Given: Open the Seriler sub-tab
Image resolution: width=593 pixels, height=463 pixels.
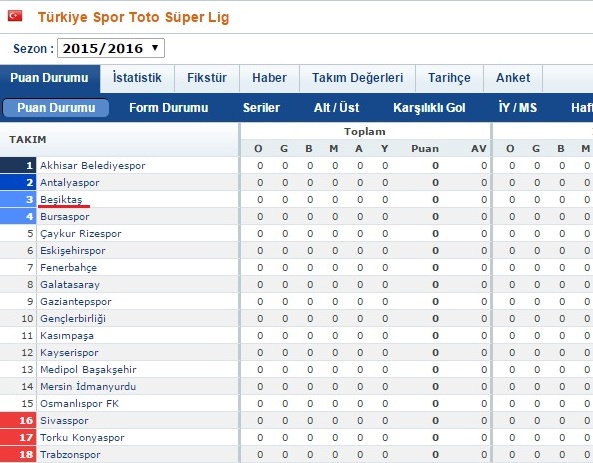Looking at the screenshot, I should (x=261, y=108).
